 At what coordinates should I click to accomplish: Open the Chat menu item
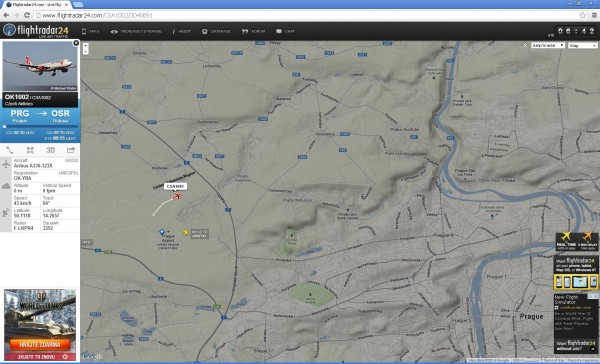pyautogui.click(x=285, y=31)
